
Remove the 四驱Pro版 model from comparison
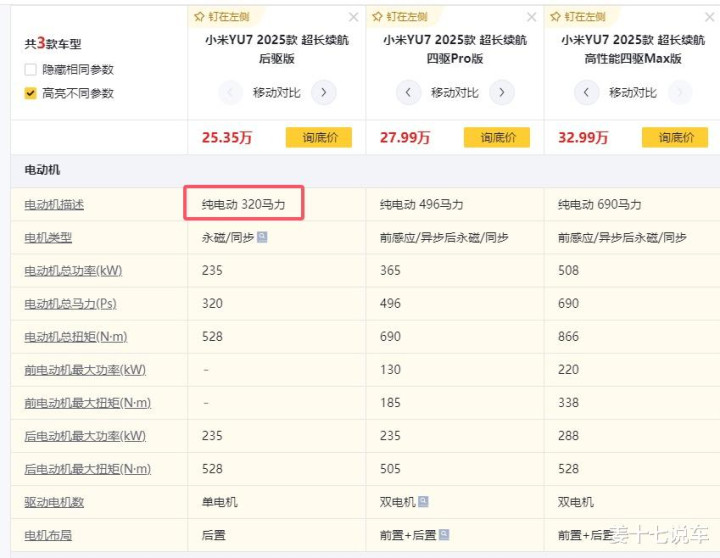[531, 17]
